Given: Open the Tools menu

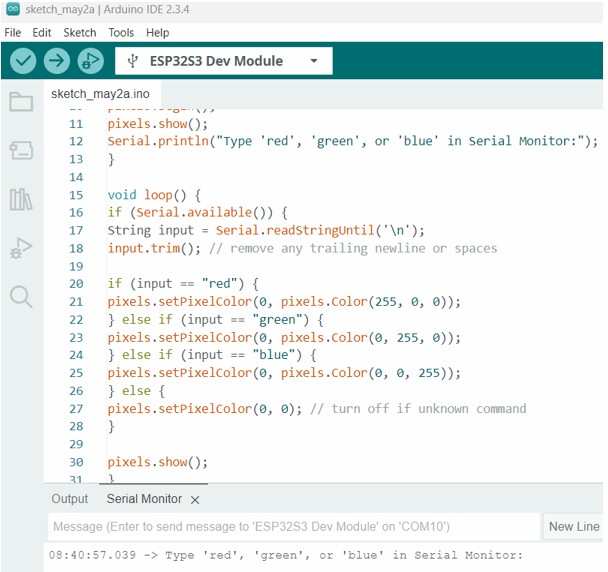Looking at the screenshot, I should click(x=121, y=33).
